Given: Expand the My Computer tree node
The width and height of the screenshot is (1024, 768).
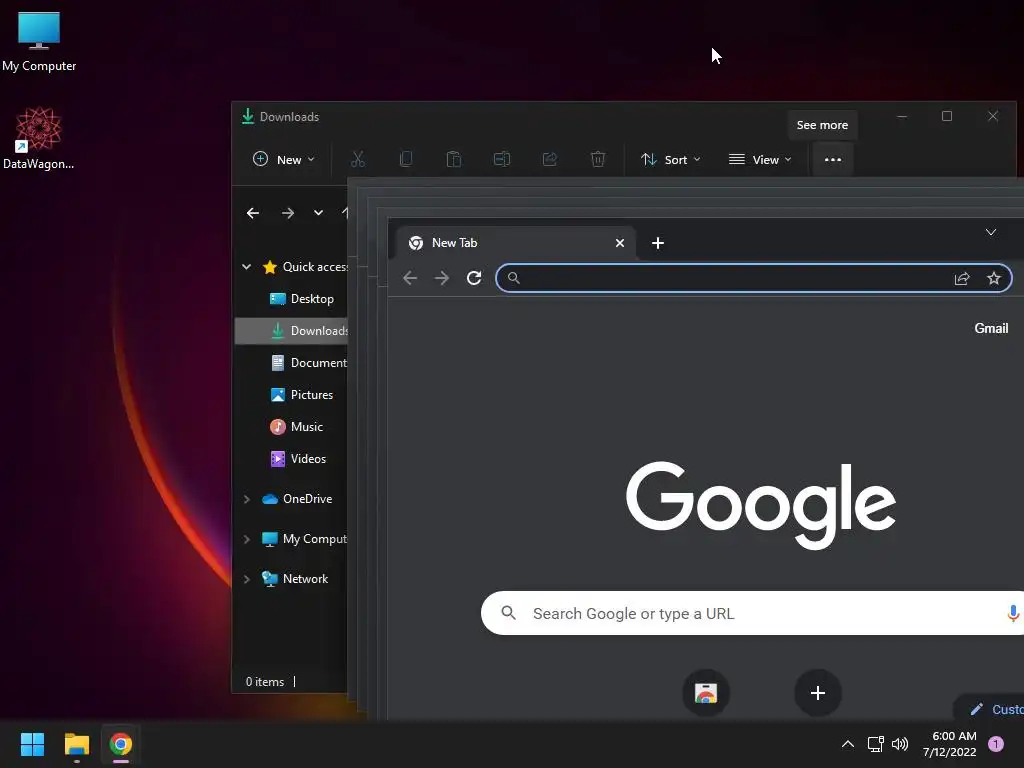Looking at the screenshot, I should pos(246,539).
